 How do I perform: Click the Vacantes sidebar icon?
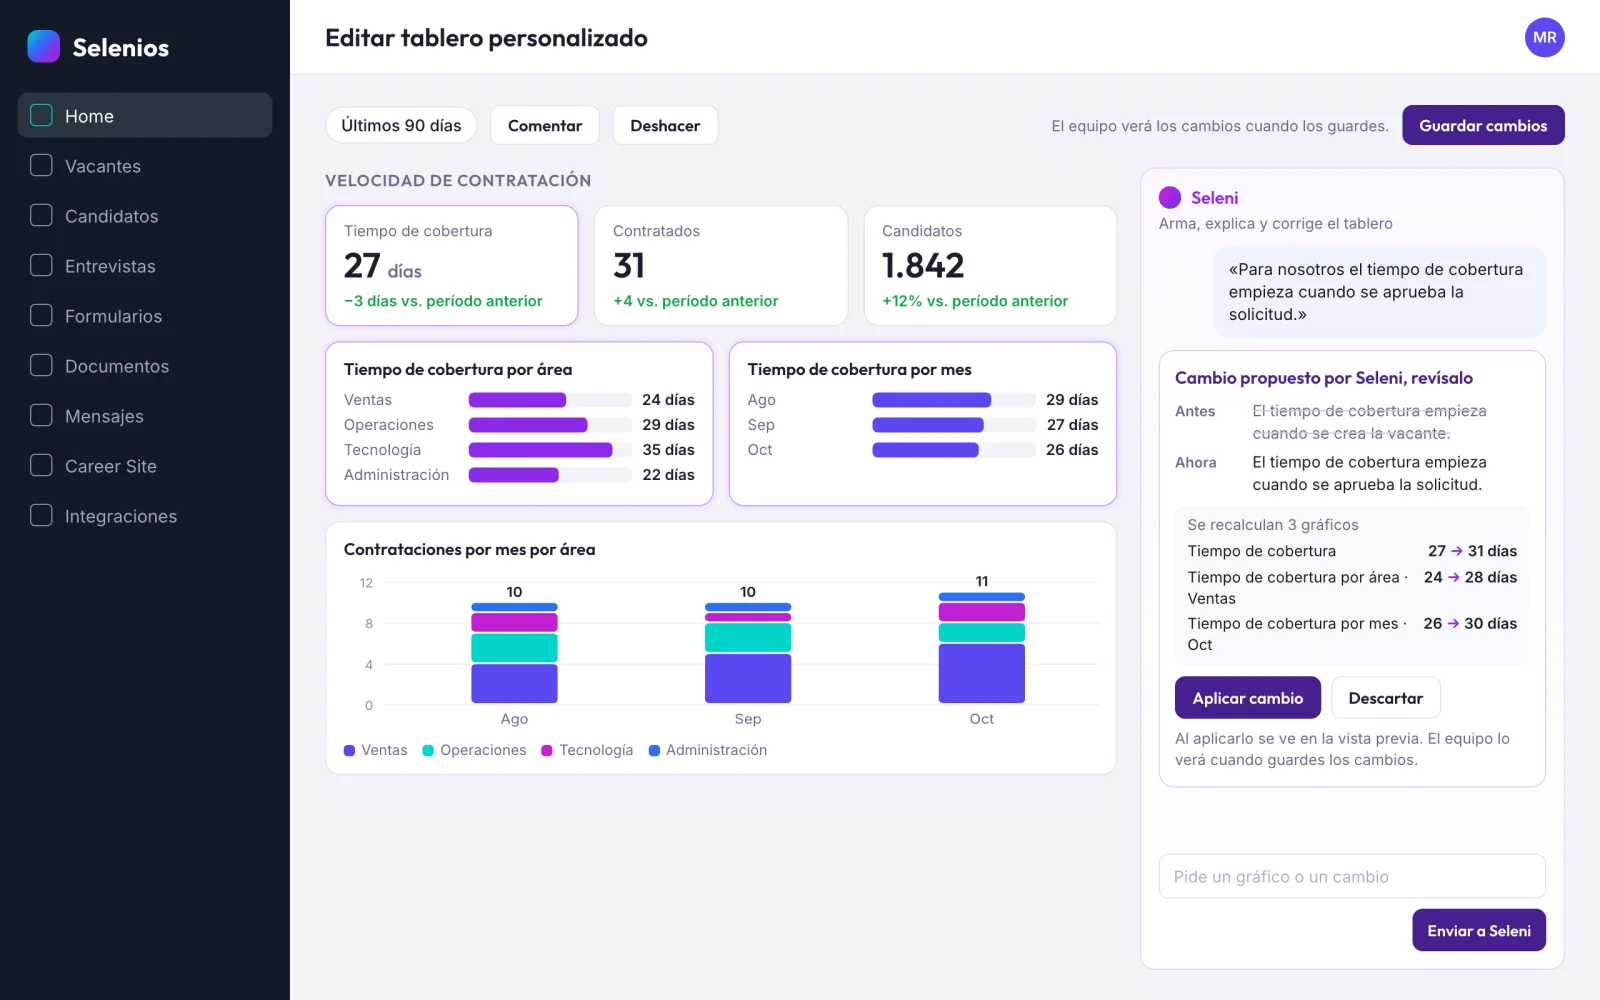click(41, 166)
